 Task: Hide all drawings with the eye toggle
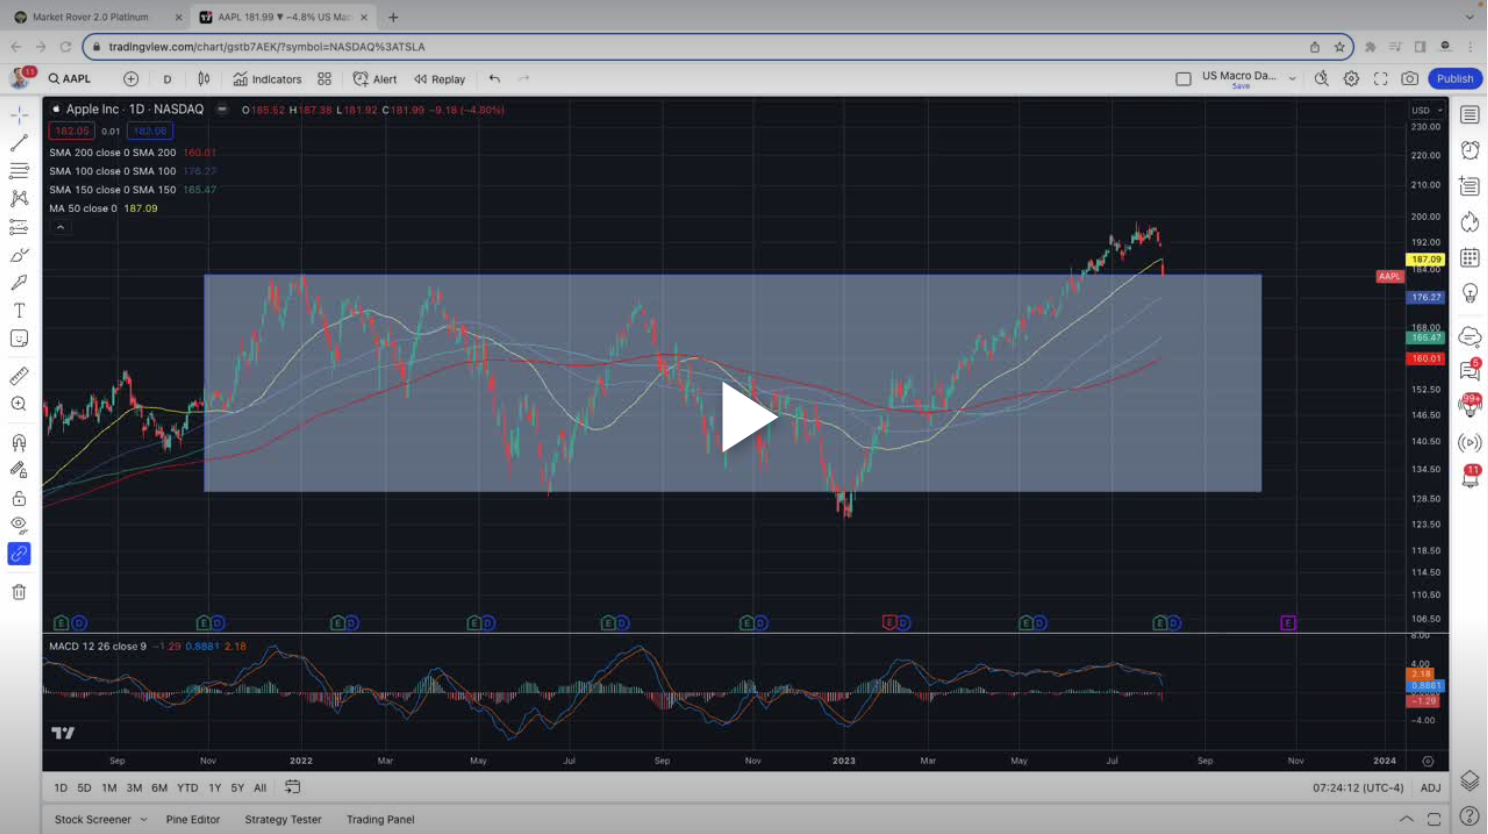[18, 525]
